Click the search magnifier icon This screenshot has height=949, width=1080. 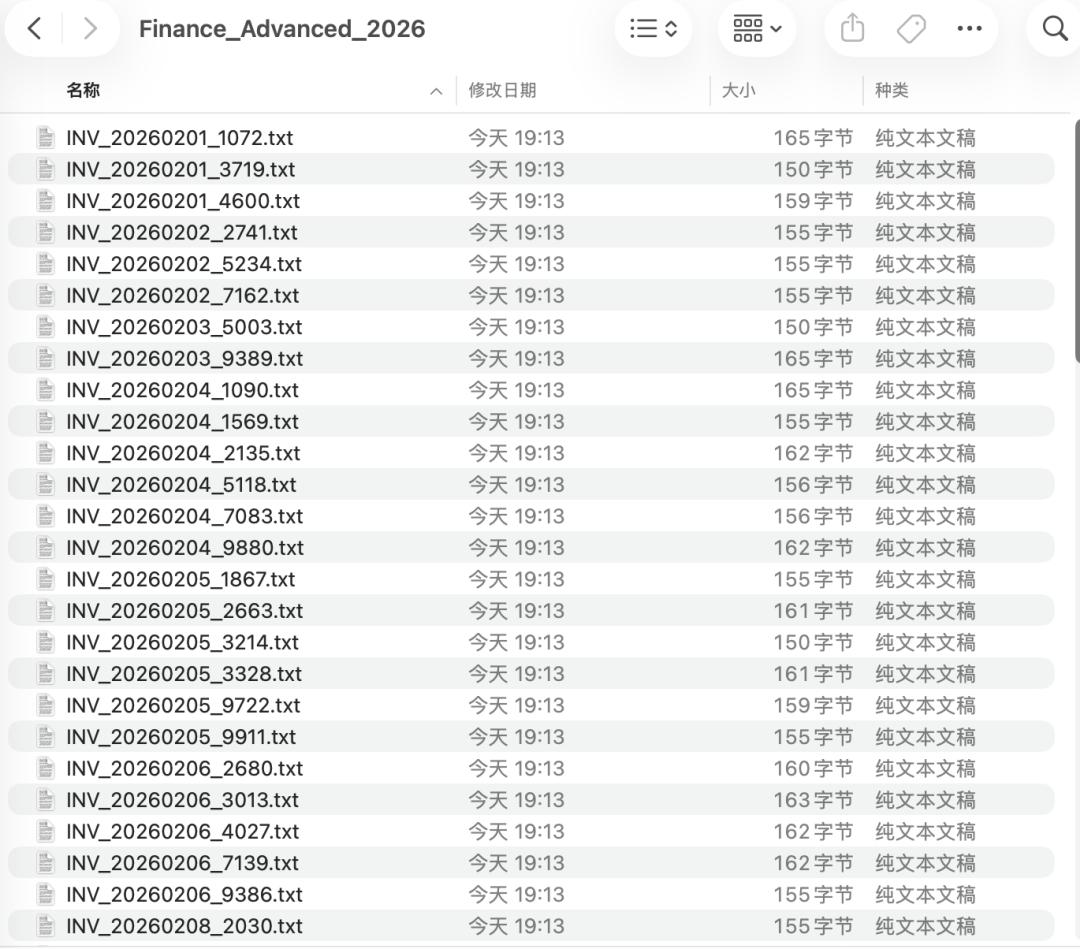pos(1055,29)
